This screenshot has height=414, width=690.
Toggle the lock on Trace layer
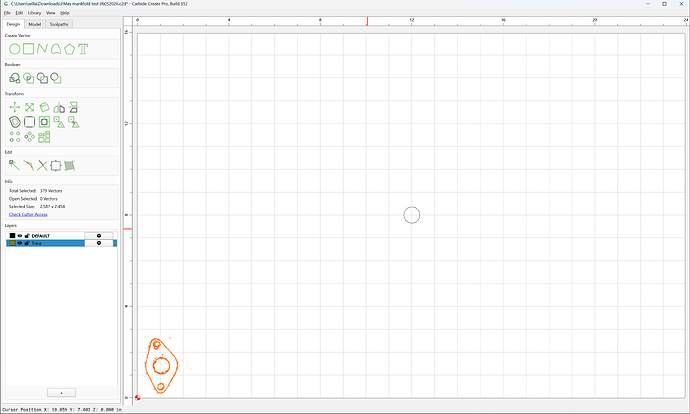[x=27, y=243]
